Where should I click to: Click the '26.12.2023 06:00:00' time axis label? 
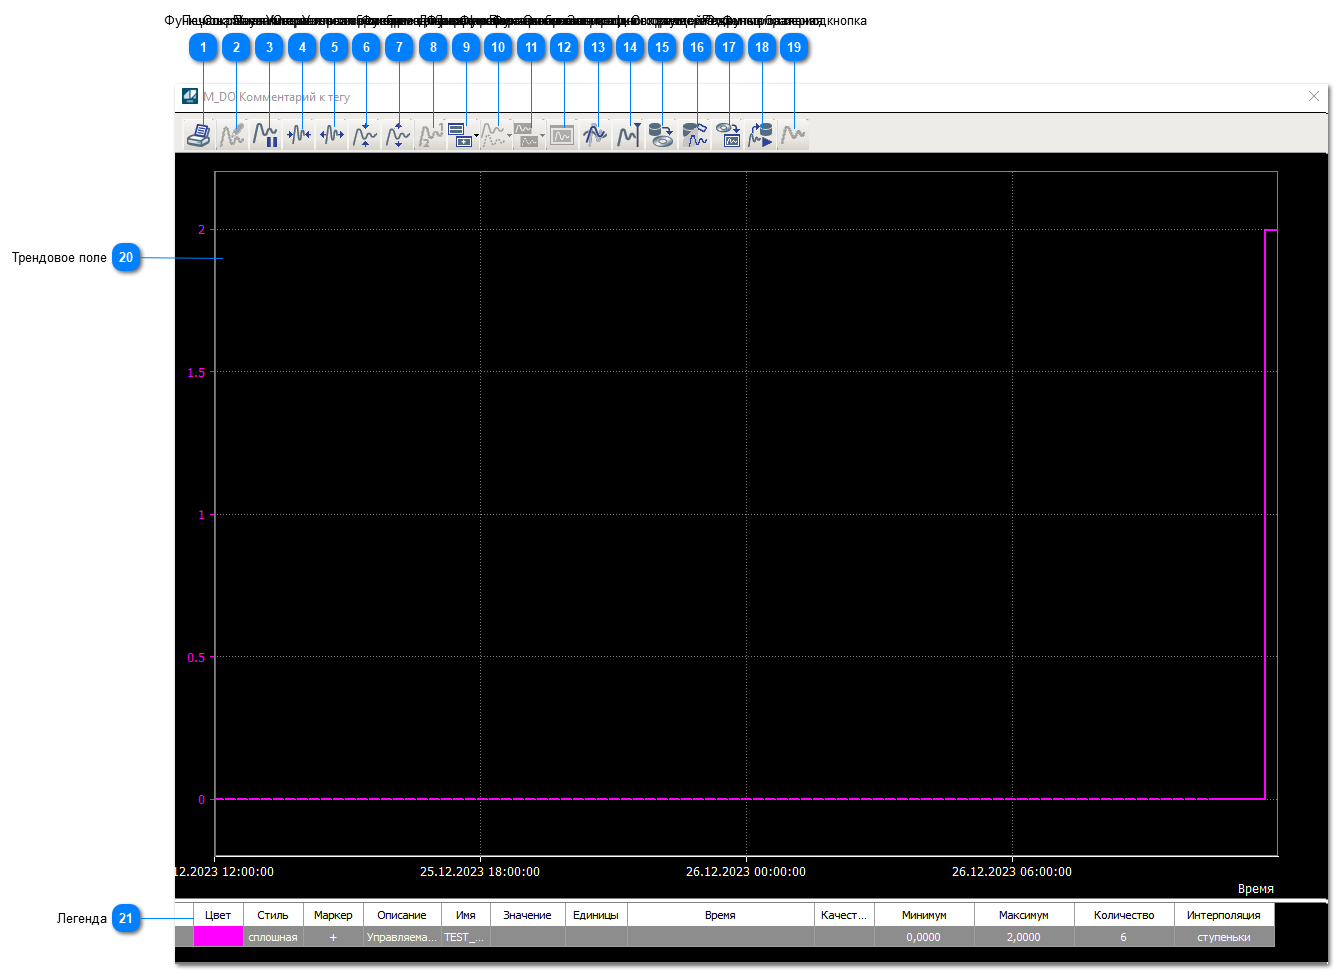click(x=1012, y=872)
